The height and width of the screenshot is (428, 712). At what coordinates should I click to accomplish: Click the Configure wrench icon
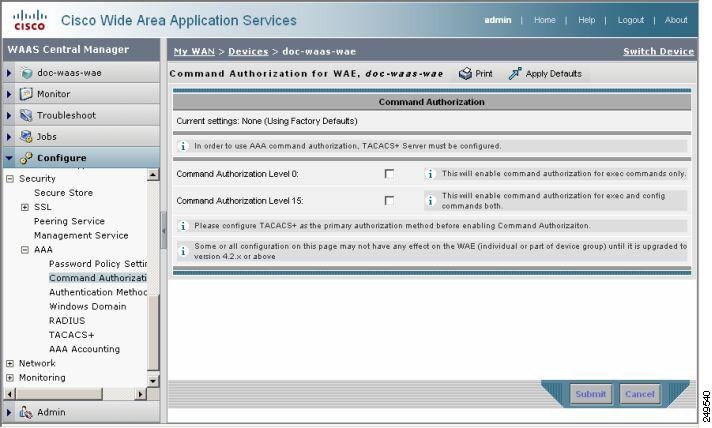[26, 158]
